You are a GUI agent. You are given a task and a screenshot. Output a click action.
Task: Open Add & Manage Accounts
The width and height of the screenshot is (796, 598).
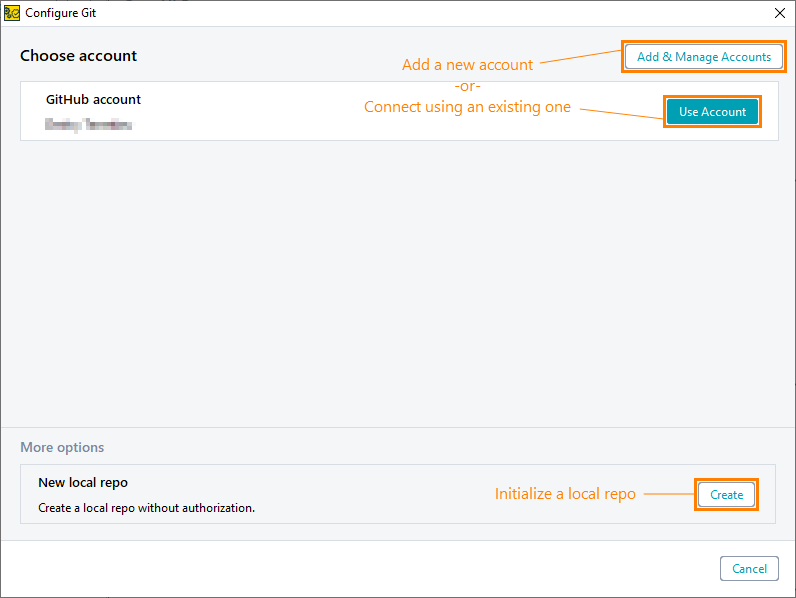click(x=704, y=56)
